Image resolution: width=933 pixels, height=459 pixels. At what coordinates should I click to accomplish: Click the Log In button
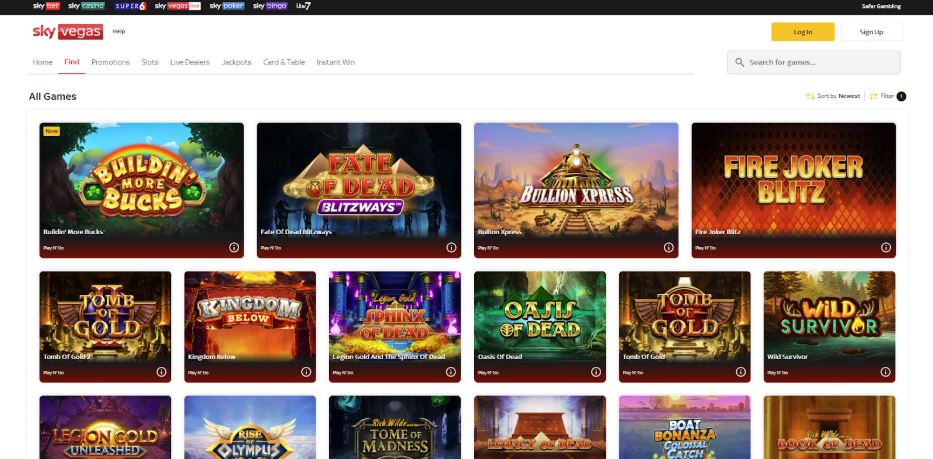[x=803, y=32]
